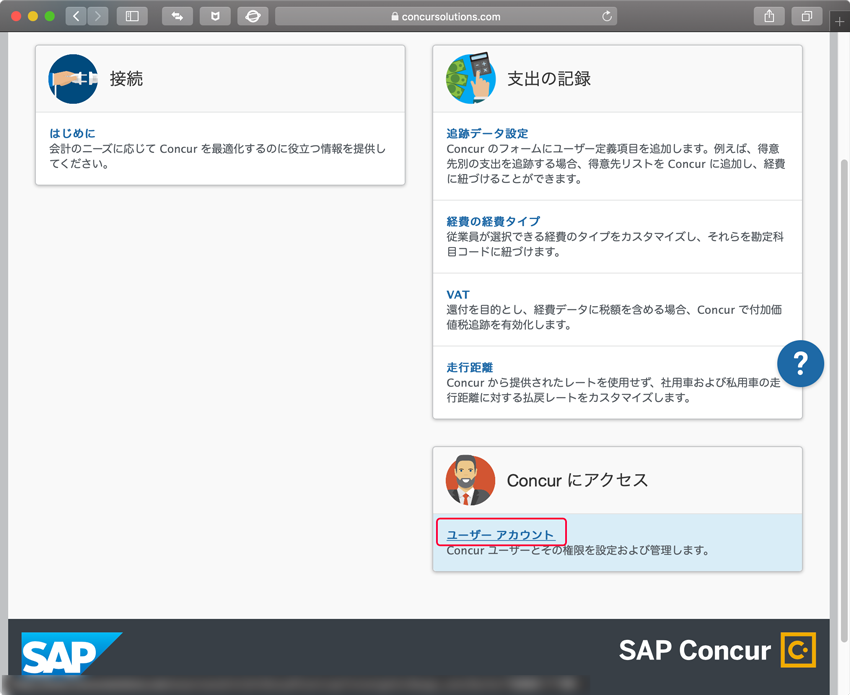
Task: Open the Share menu icon
Action: click(x=769, y=16)
